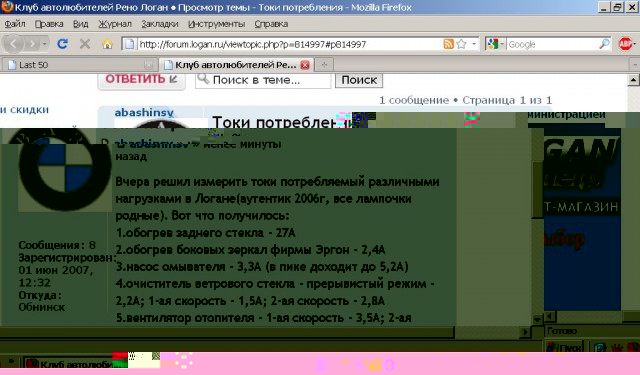Click the Firefox icon in title bar

7,7
